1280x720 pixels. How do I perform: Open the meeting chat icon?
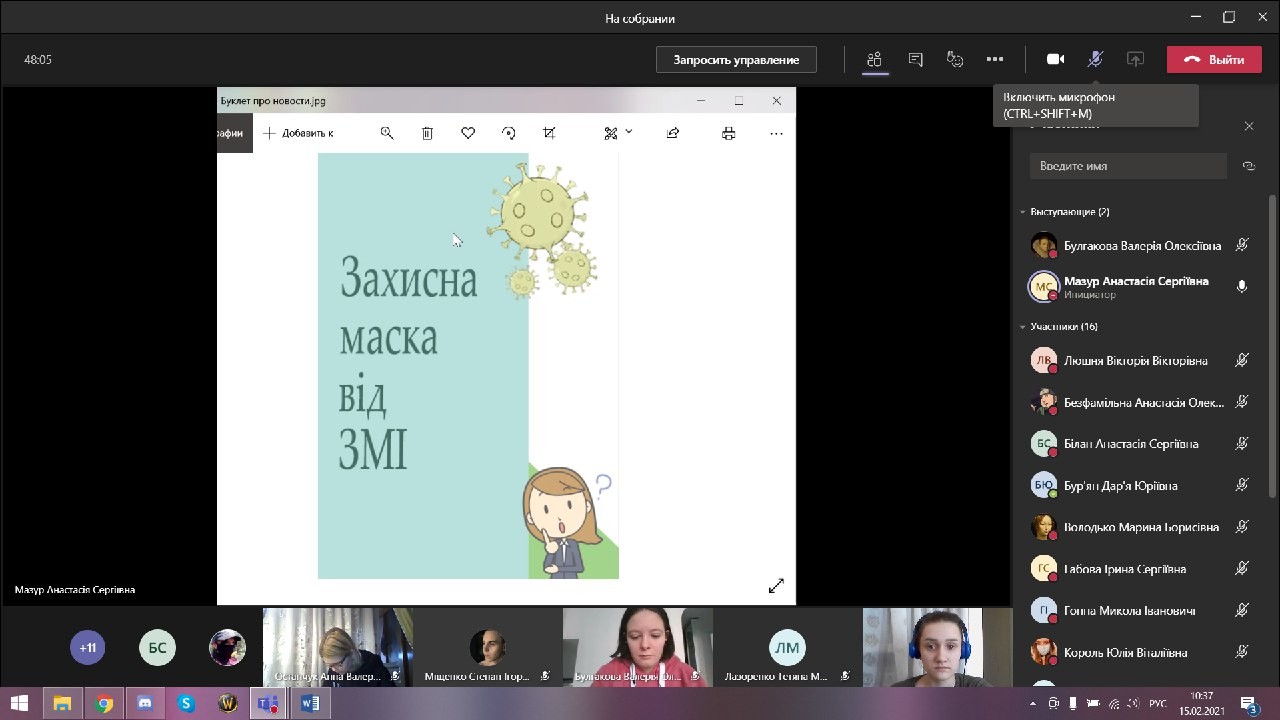915,59
